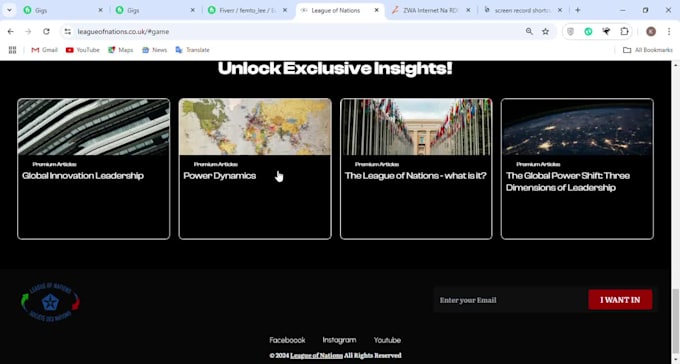Click the page vertical scrollbar thumb
The height and width of the screenshot is (364, 680).
(x=676, y=321)
